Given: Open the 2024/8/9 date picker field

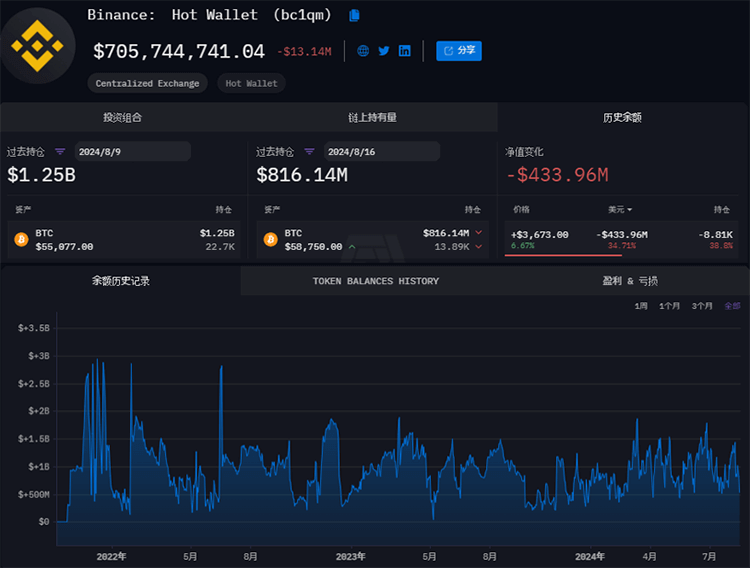Looking at the screenshot, I should (132, 152).
